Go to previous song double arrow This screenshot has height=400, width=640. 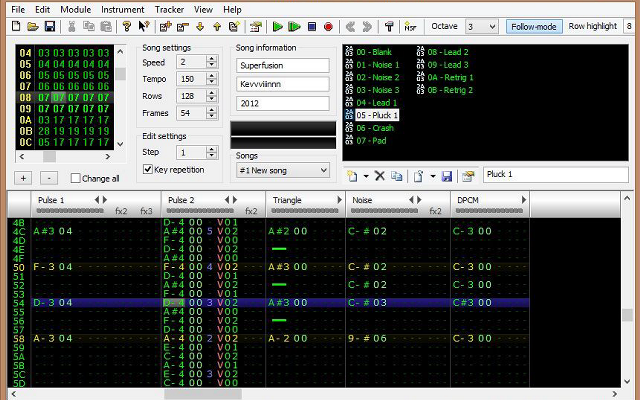click(x=350, y=27)
